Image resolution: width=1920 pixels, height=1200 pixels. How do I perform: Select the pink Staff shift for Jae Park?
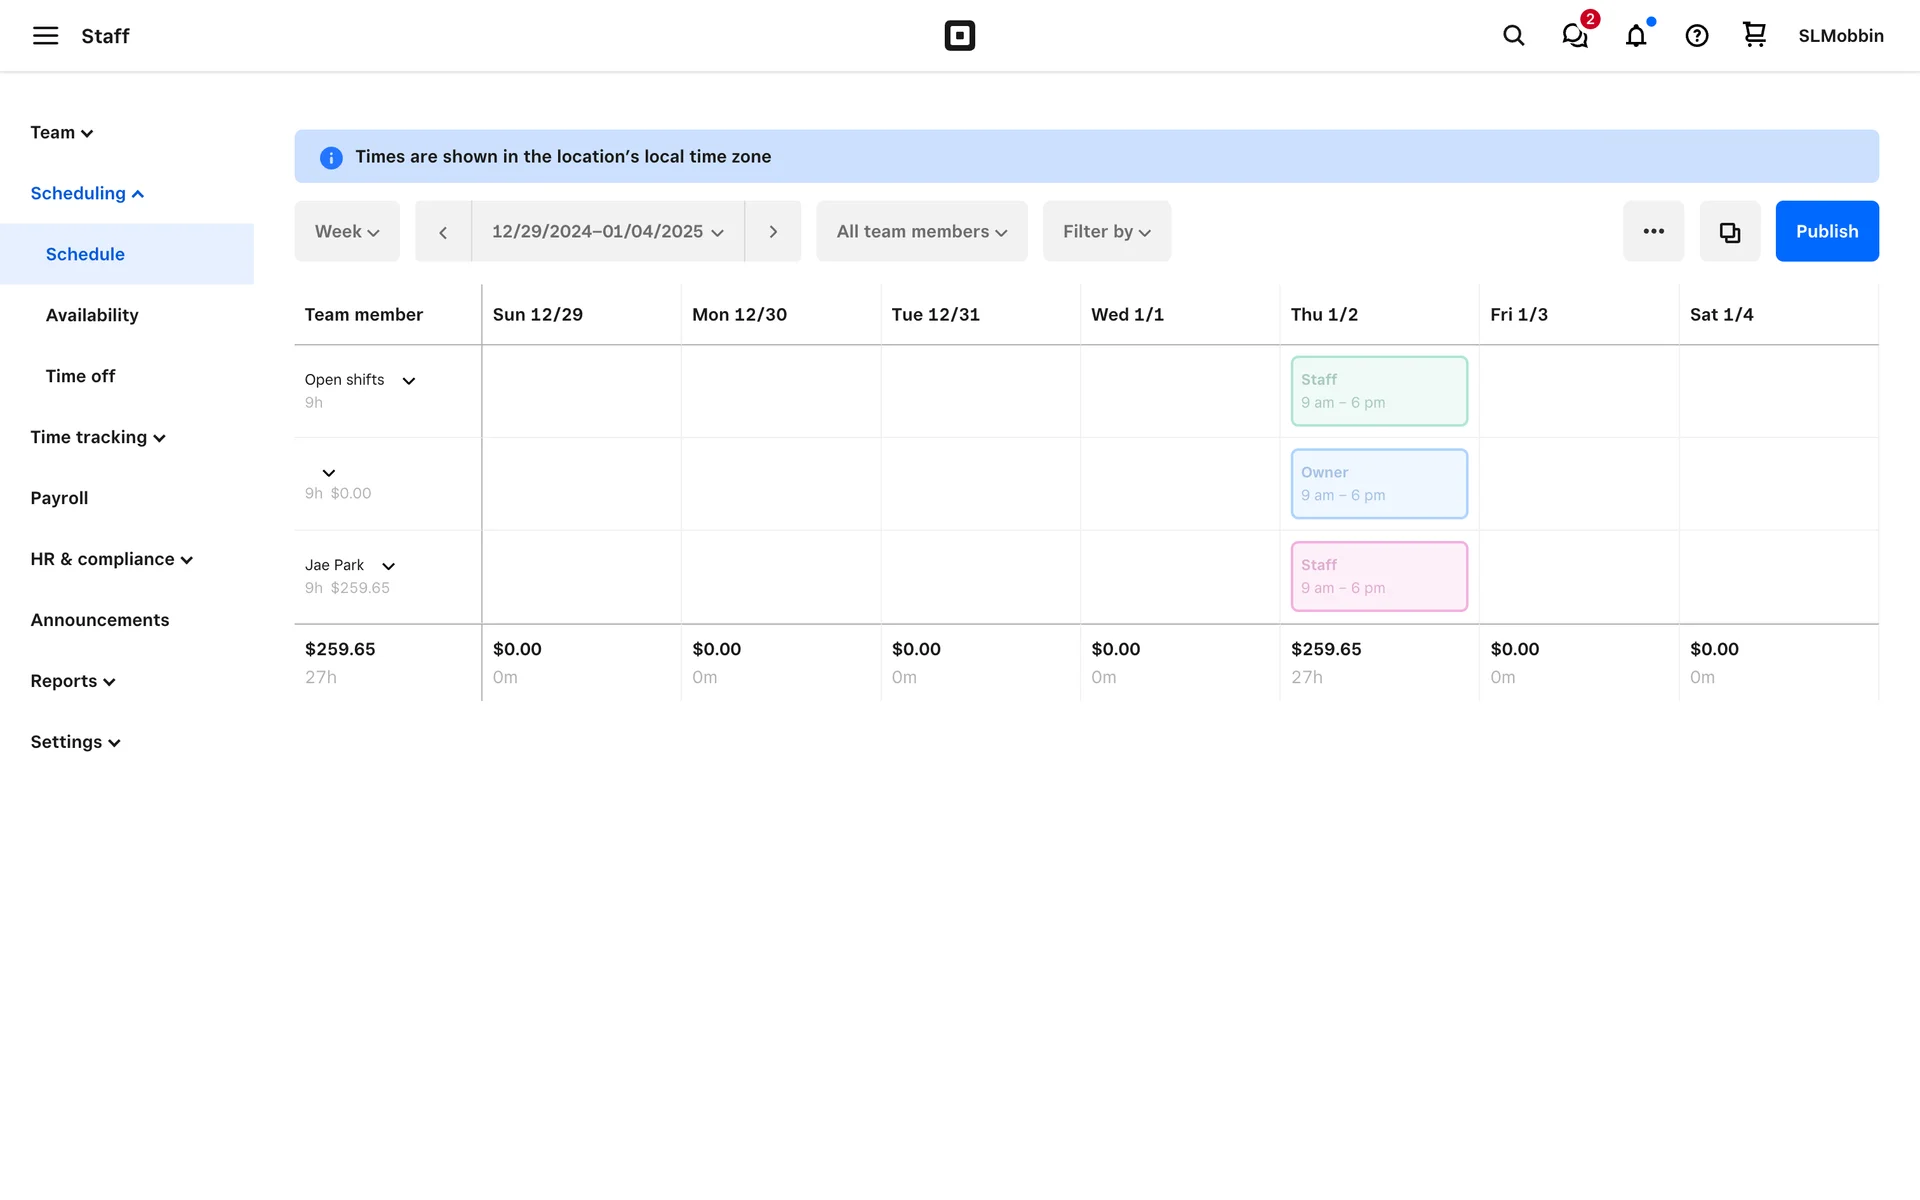[1378, 576]
